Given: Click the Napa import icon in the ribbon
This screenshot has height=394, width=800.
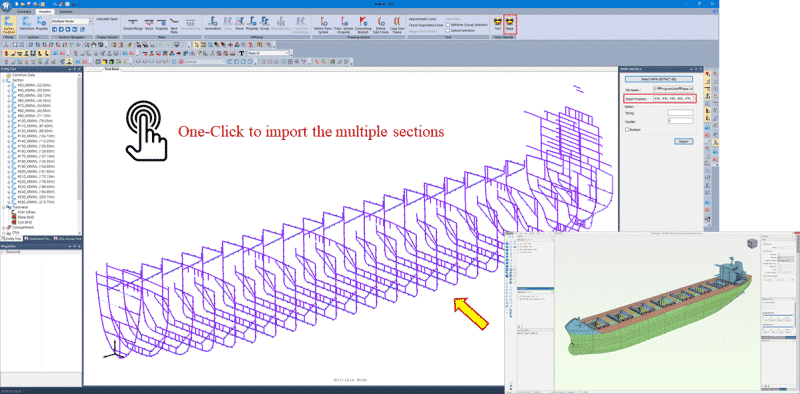Looking at the screenshot, I should coord(510,23).
